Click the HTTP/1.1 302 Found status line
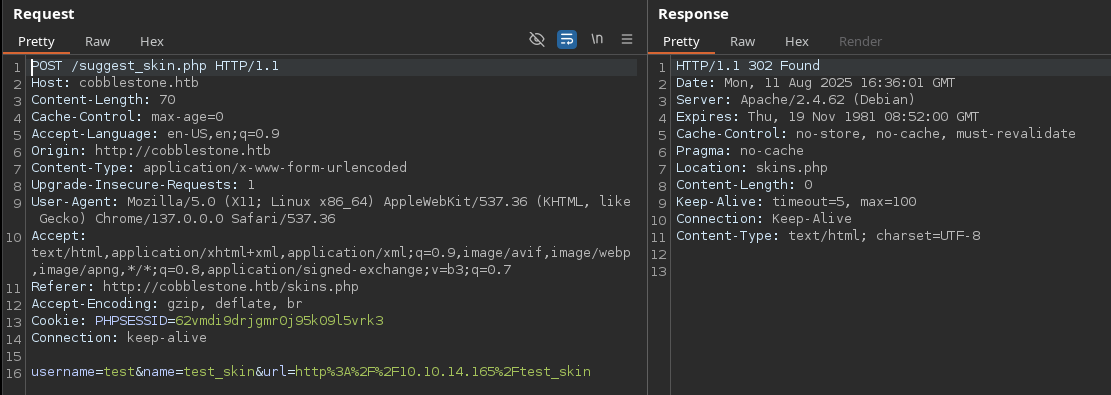The height and width of the screenshot is (395, 1111). 748,66
